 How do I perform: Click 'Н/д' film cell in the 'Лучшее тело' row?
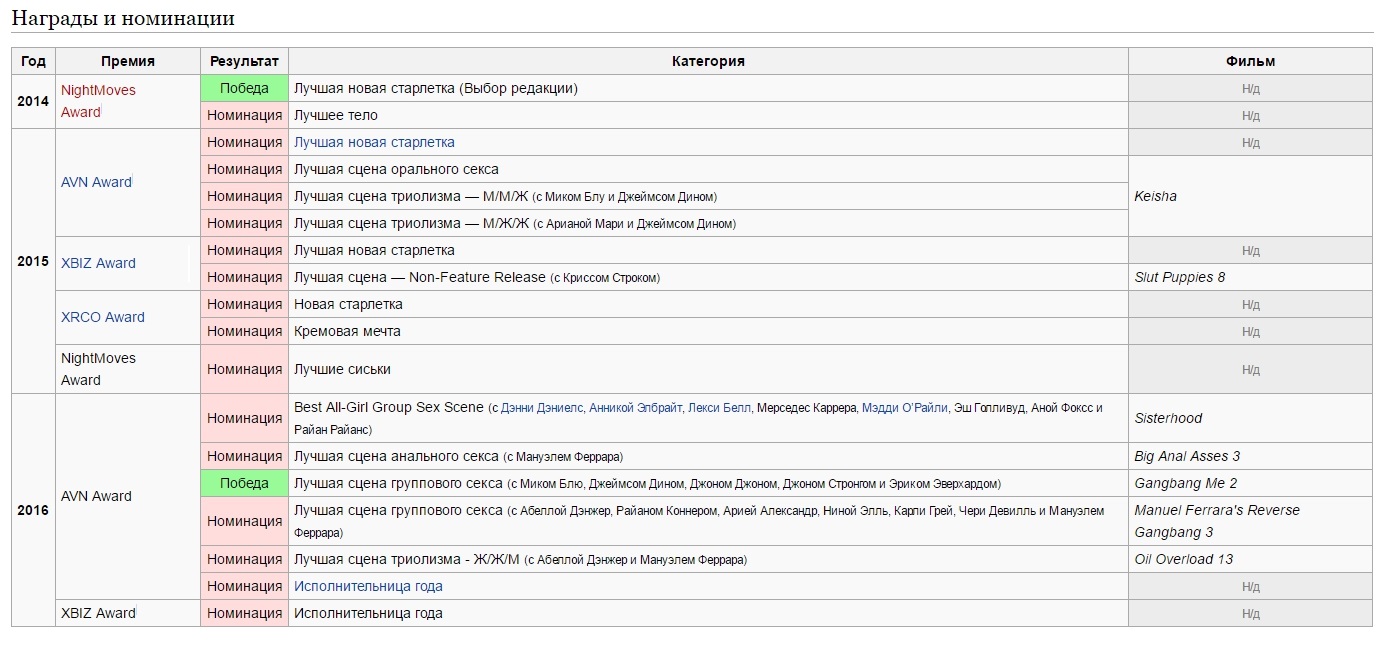[x=1250, y=115]
